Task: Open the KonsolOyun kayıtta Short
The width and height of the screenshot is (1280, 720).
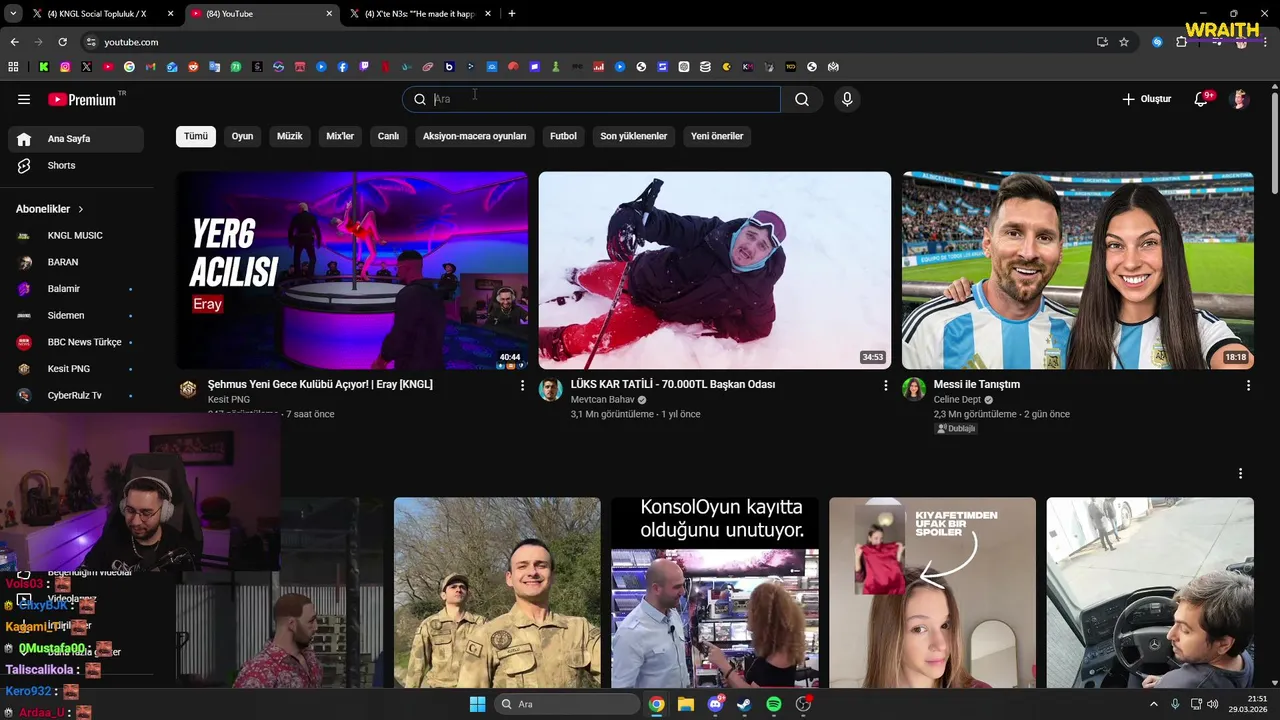Action: click(x=715, y=593)
